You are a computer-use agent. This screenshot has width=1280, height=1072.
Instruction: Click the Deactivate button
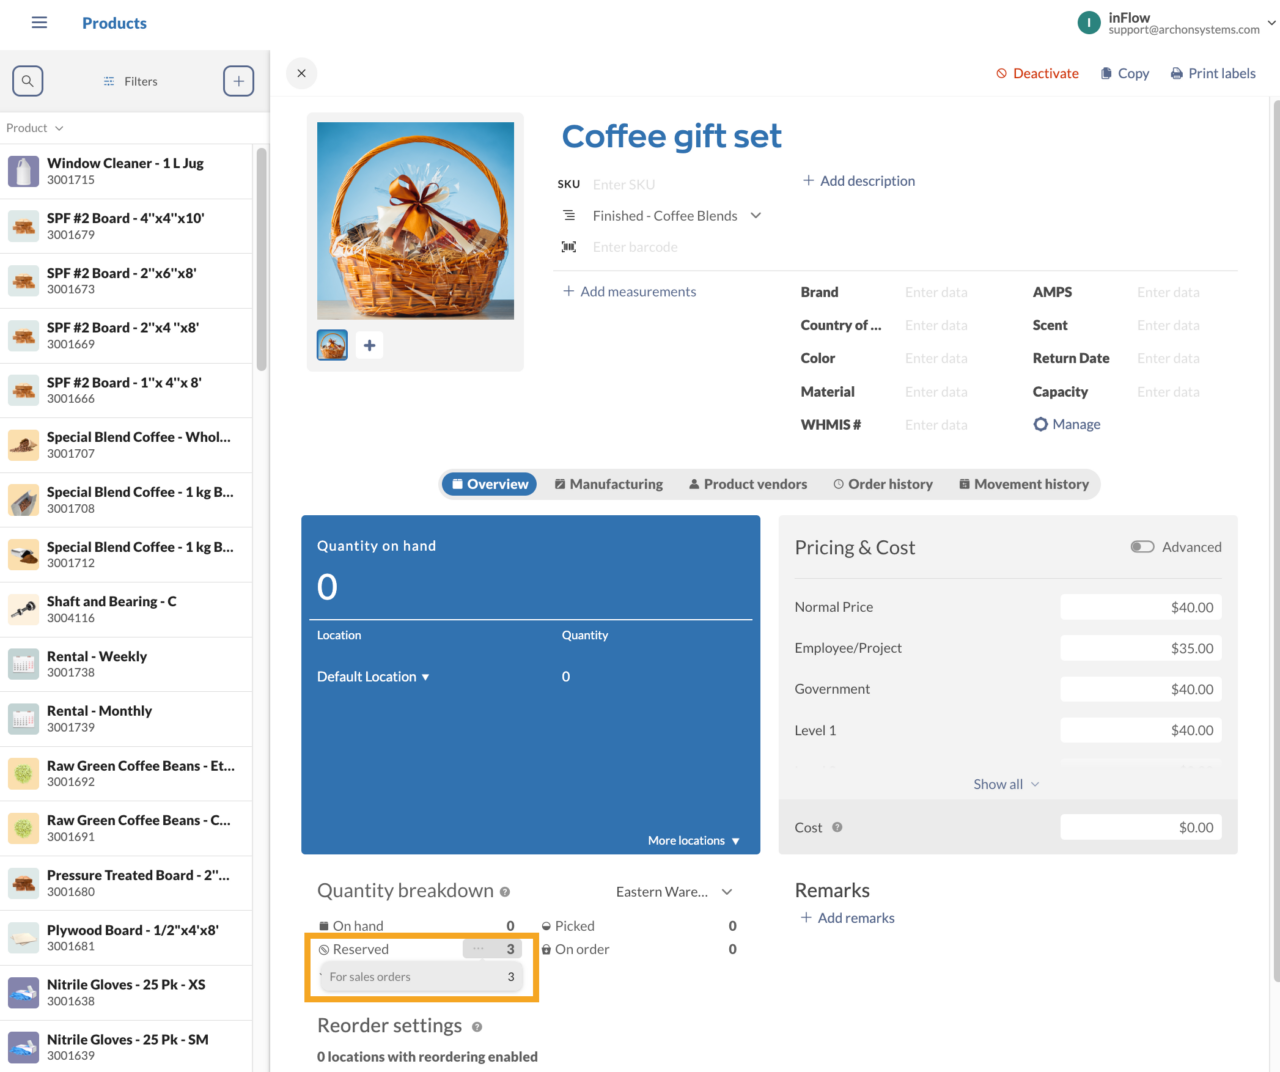[x=1037, y=73]
